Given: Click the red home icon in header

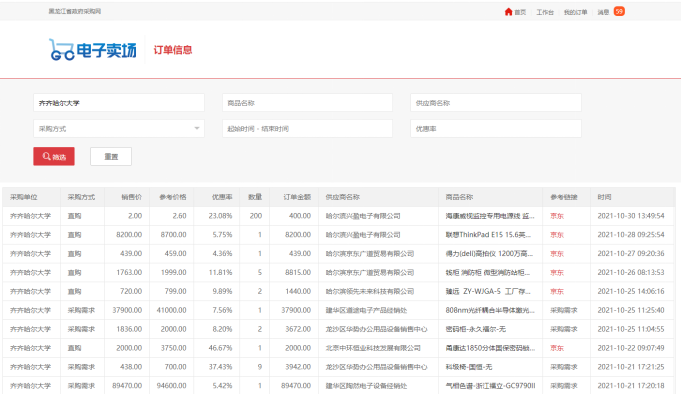Looking at the screenshot, I should [508, 12].
